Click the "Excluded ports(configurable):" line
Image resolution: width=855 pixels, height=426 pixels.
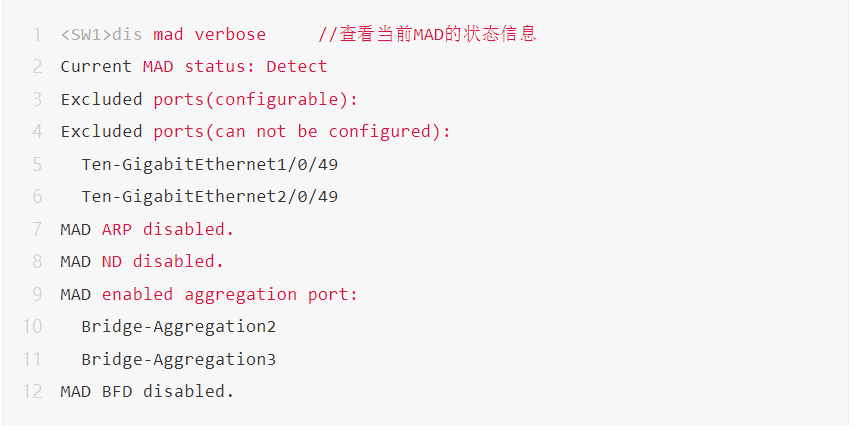209,99
